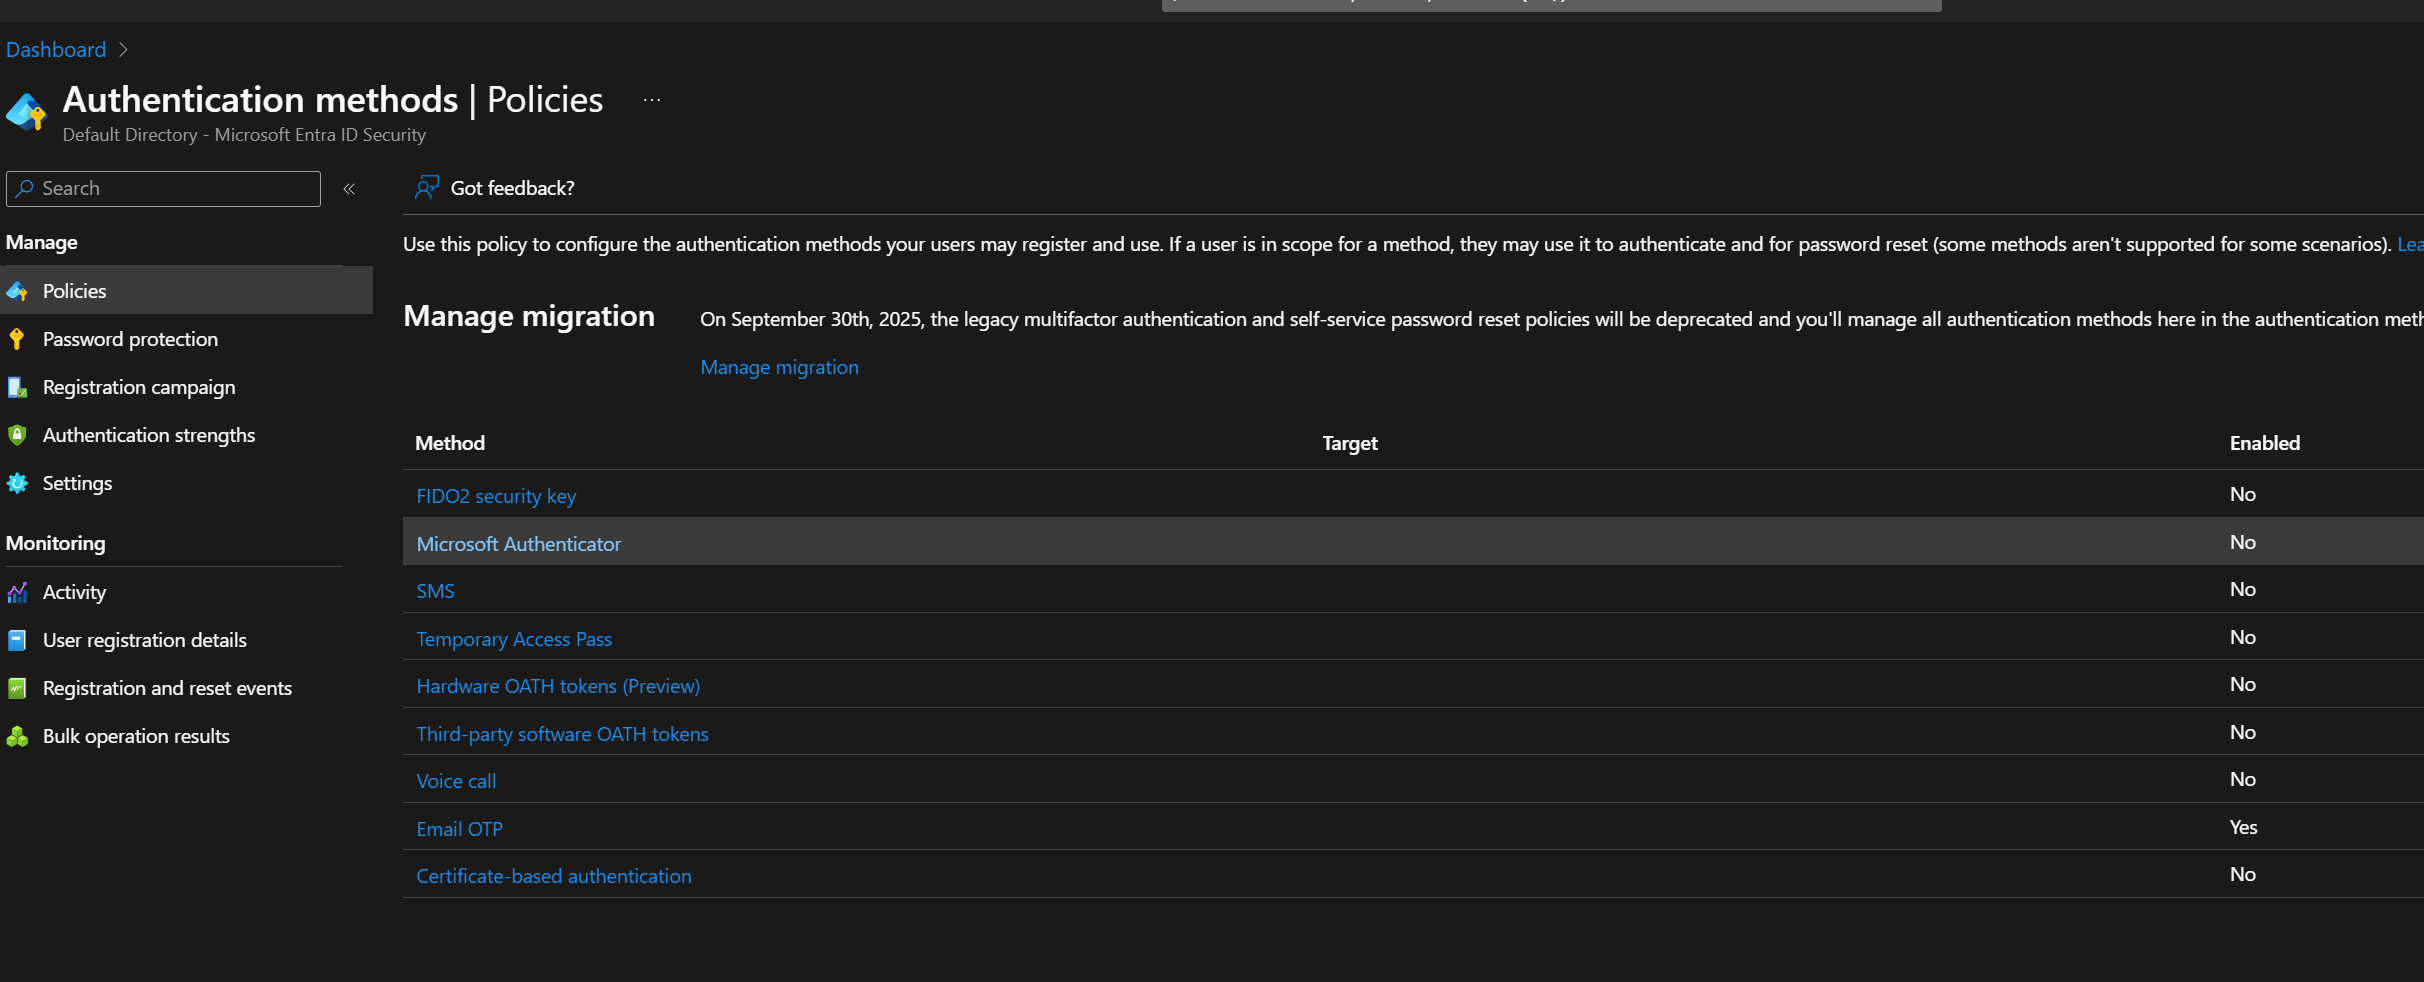This screenshot has height=982, width=2424.
Task: Open Settings in the sidebar
Action: (77, 483)
